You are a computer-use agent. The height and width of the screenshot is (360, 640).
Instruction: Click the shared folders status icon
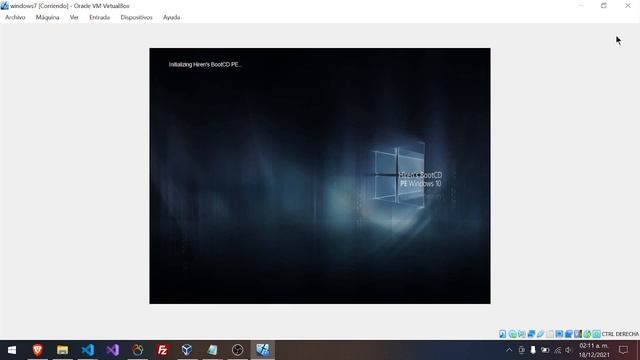[x=550, y=334]
